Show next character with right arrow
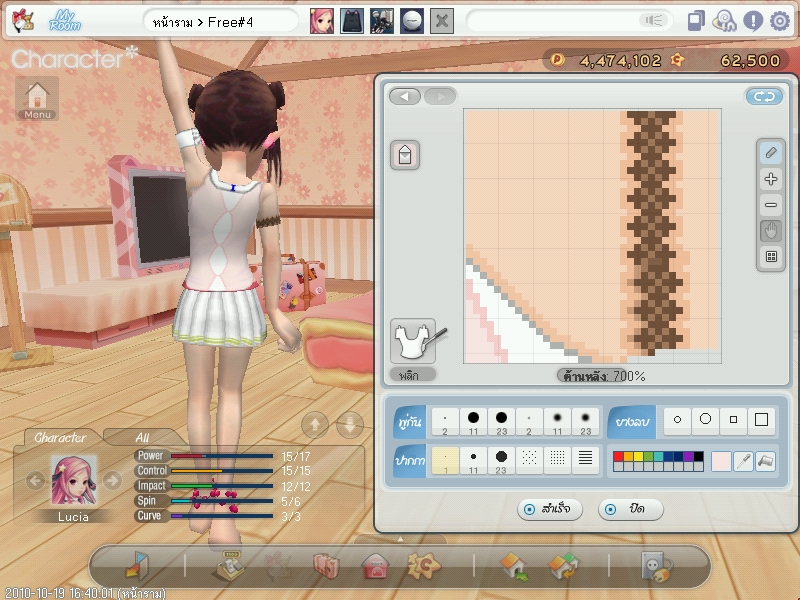This screenshot has height=600, width=800. pyautogui.click(x=112, y=480)
